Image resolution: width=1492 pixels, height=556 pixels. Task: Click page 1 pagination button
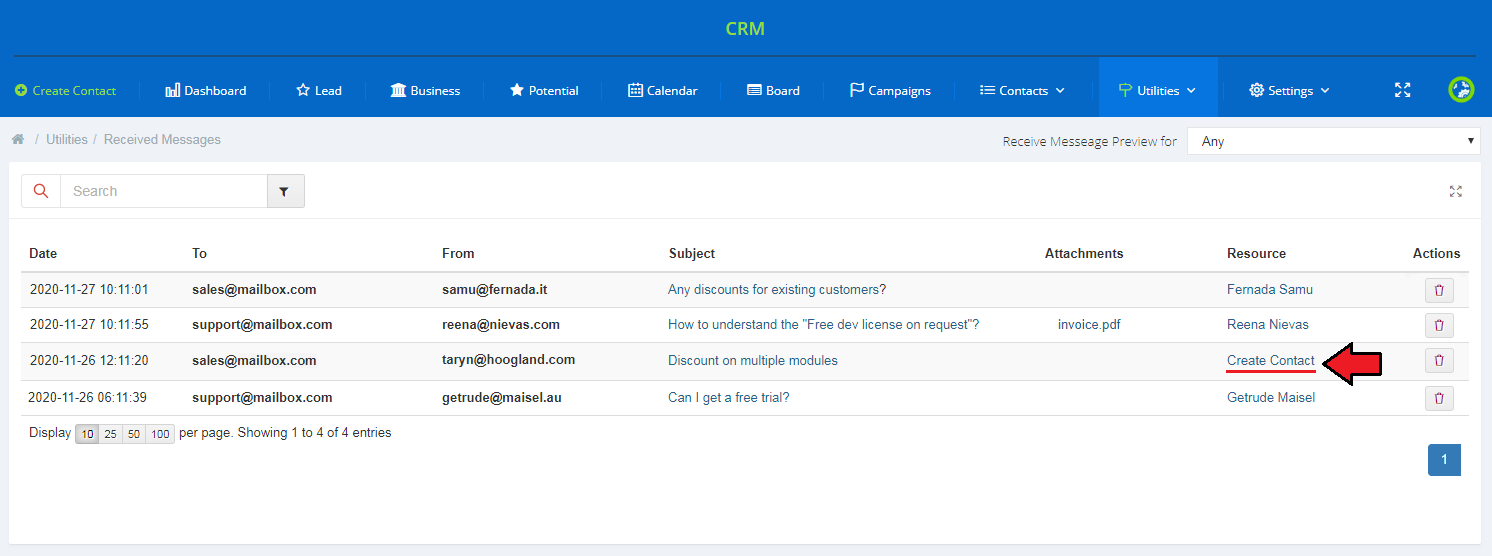(x=1444, y=460)
